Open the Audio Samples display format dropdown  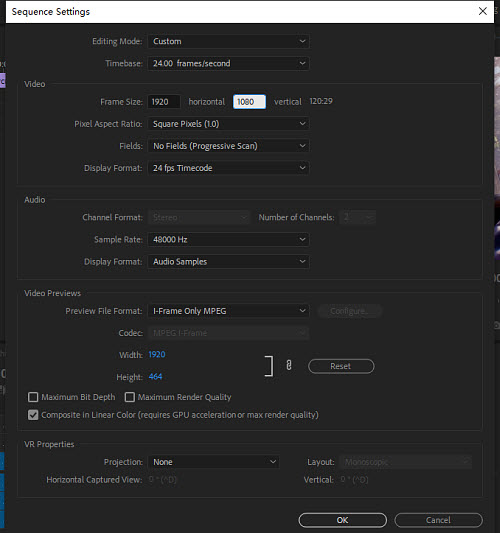click(x=228, y=262)
